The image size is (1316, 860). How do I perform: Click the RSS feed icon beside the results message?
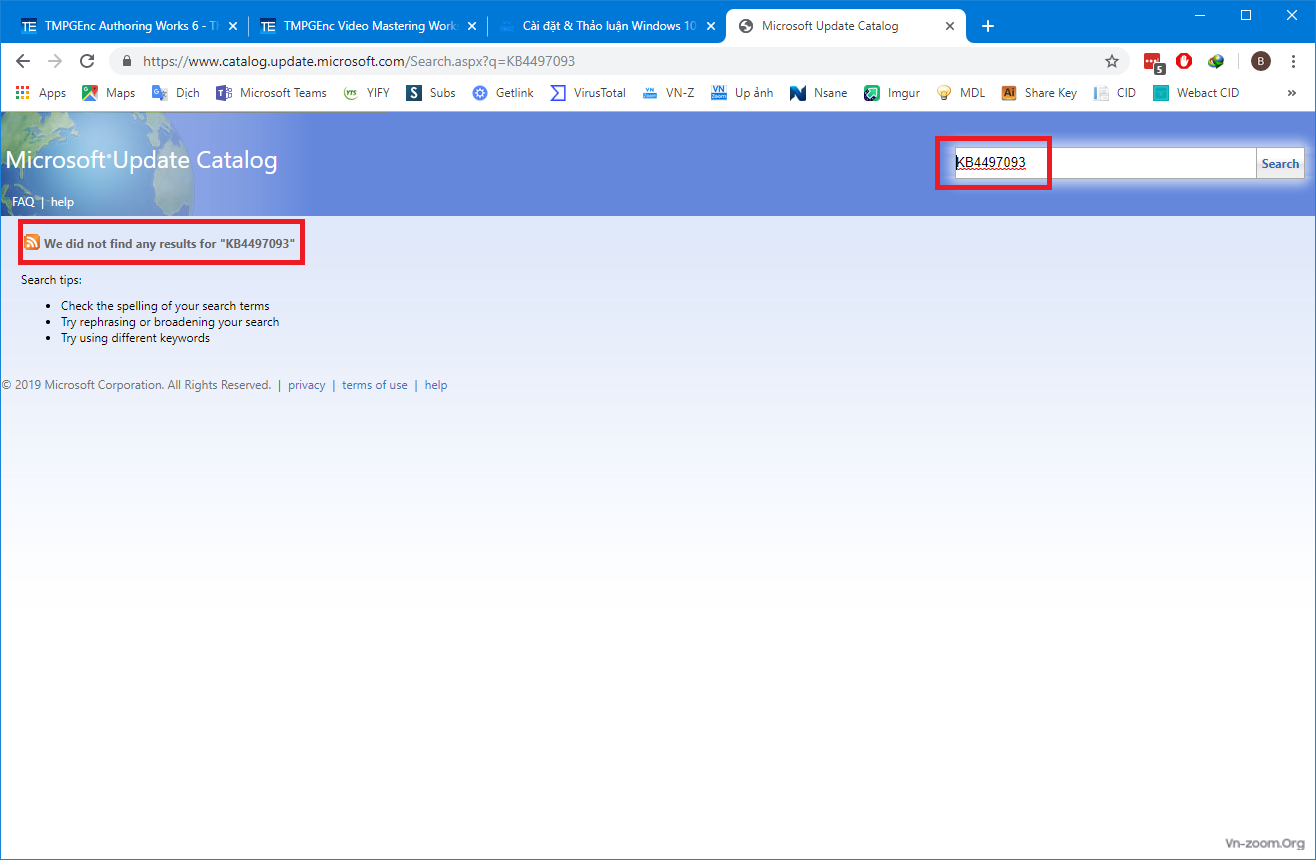pos(32,243)
